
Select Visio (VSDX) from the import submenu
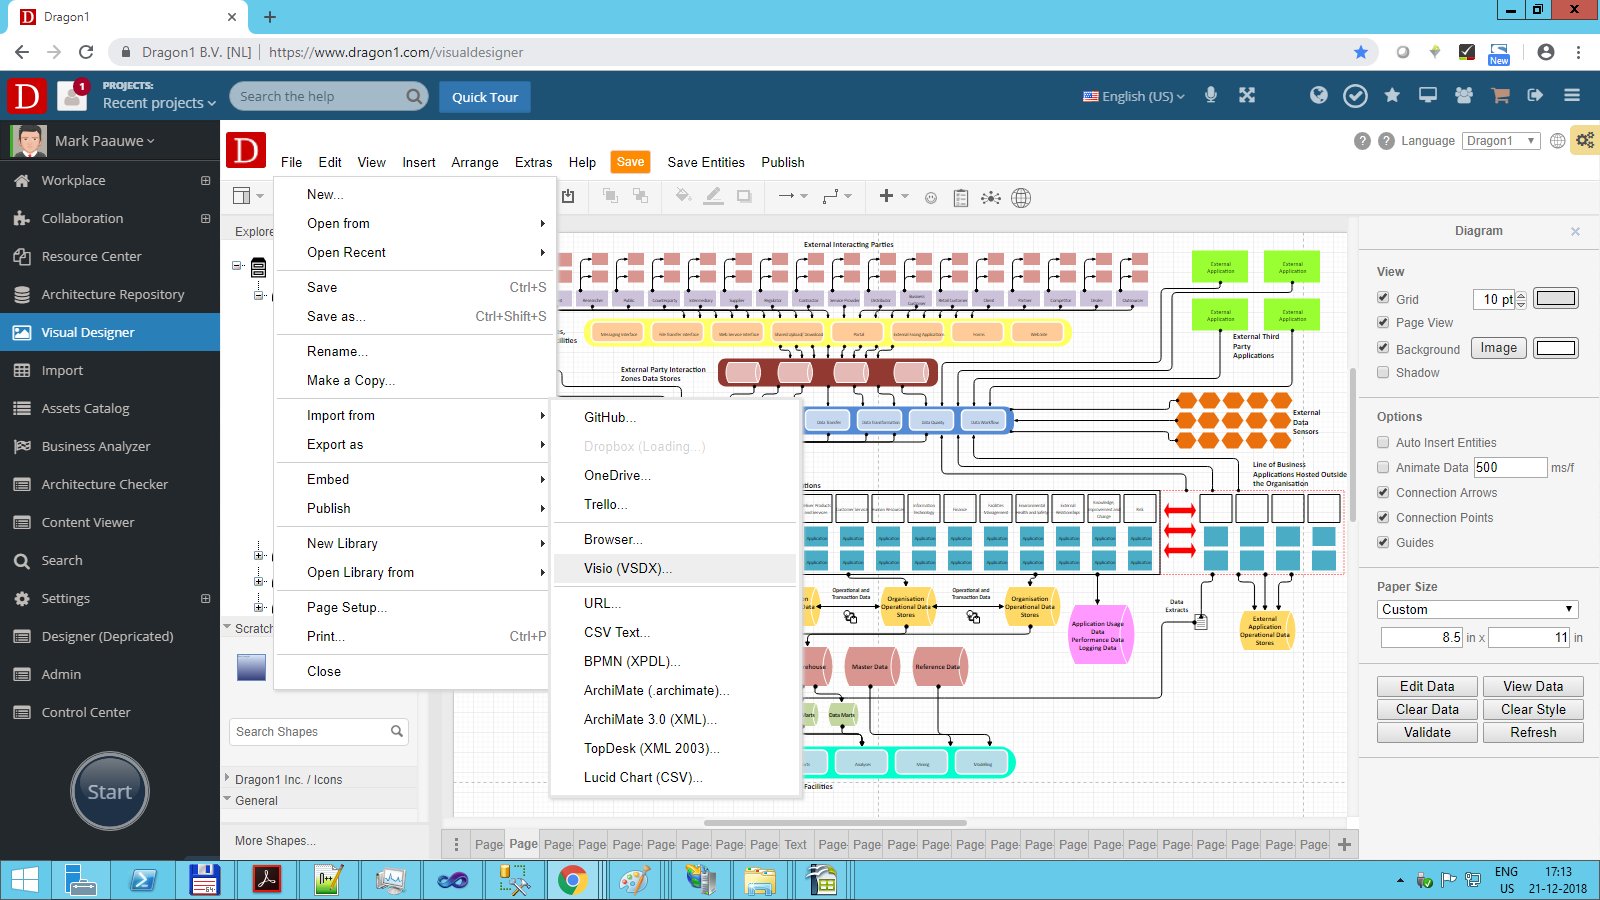click(627, 568)
